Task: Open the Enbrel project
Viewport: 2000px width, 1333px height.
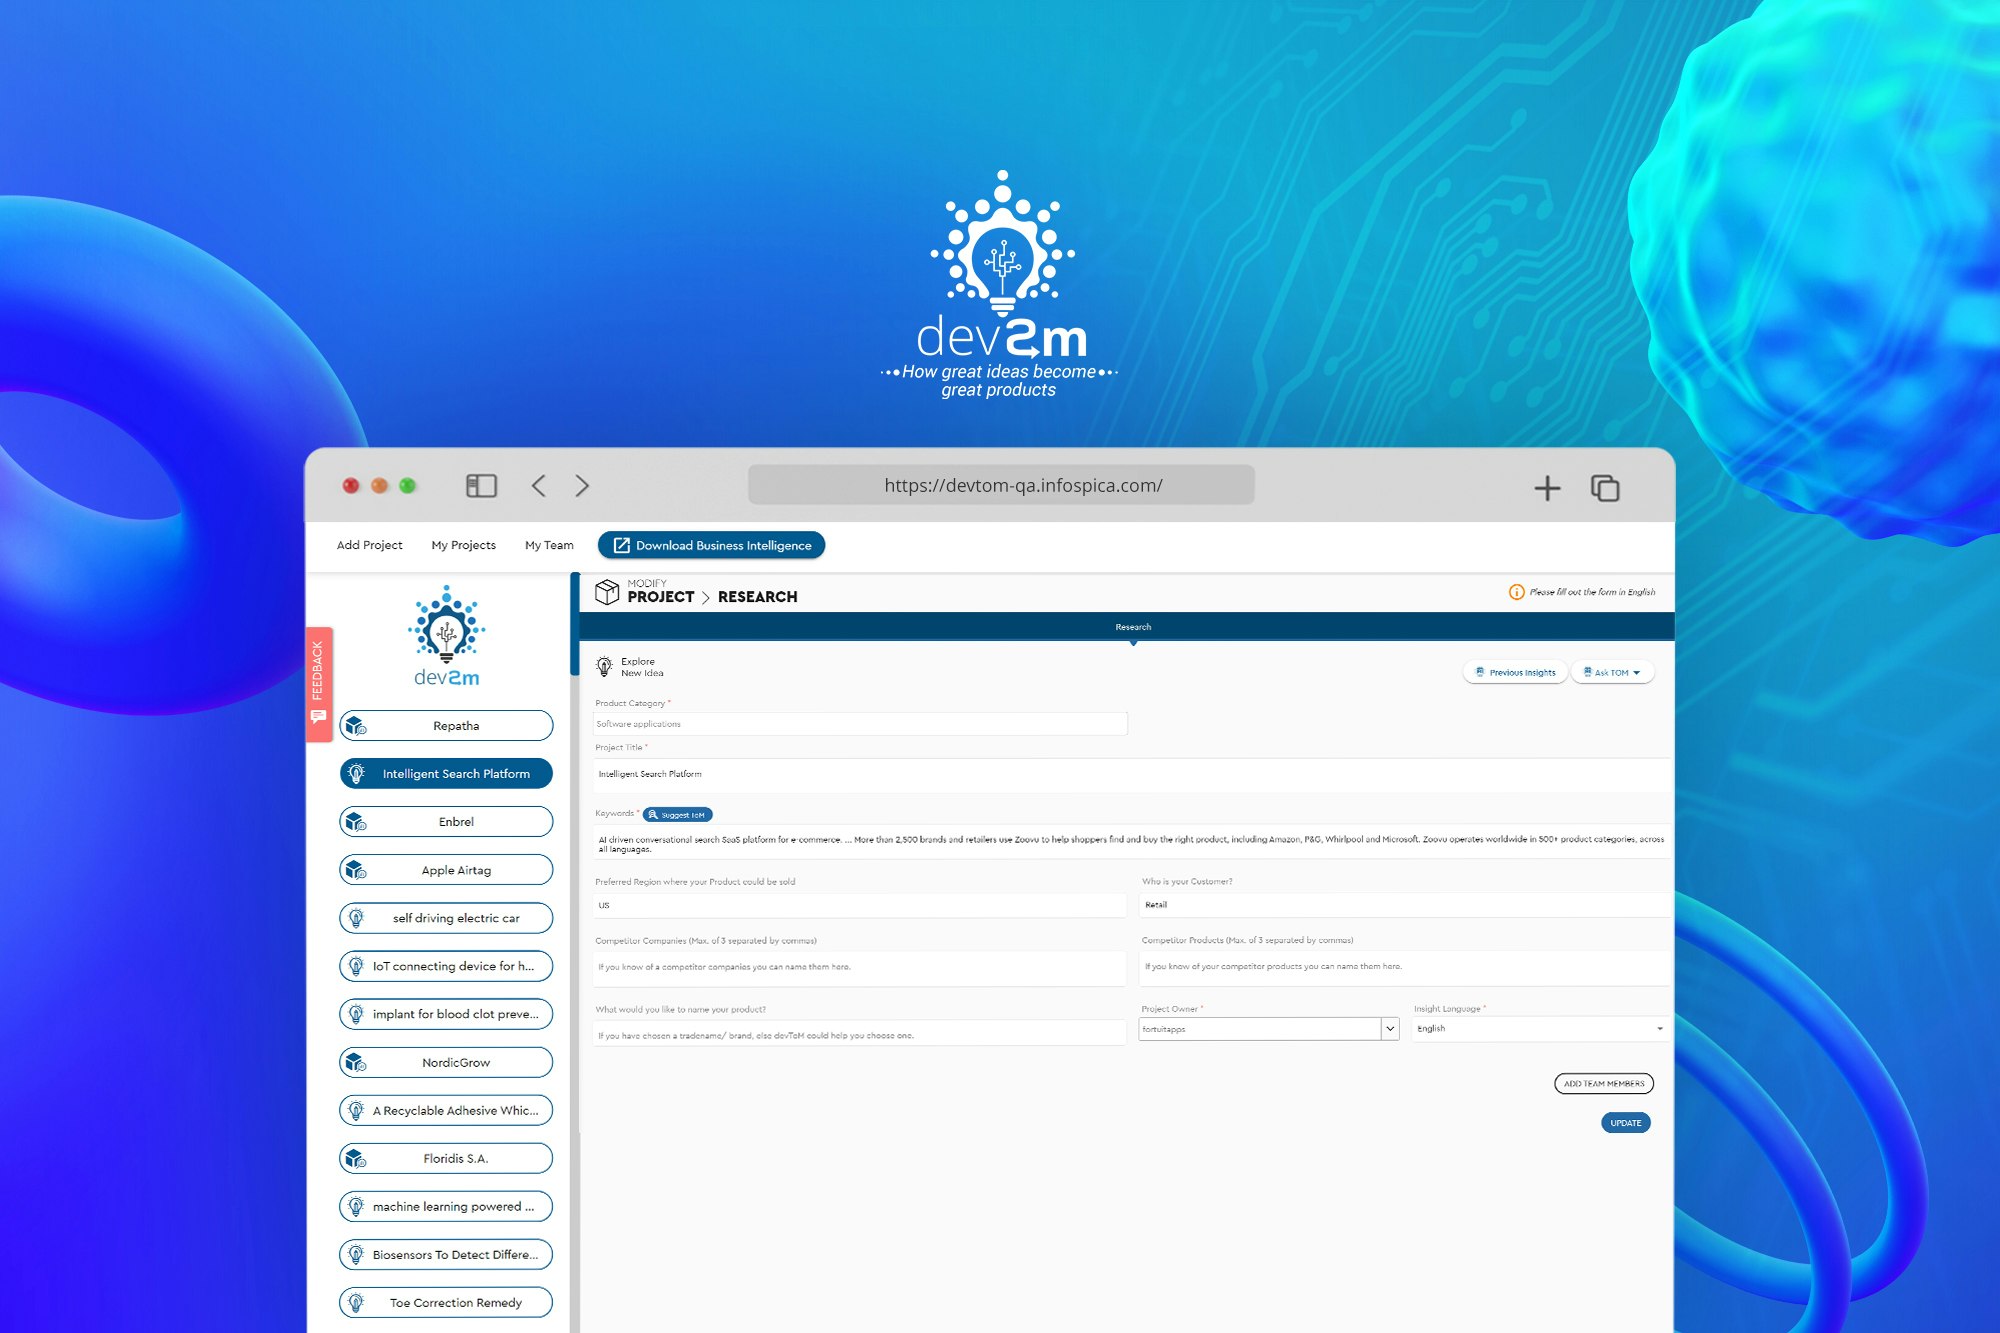Action: point(446,822)
